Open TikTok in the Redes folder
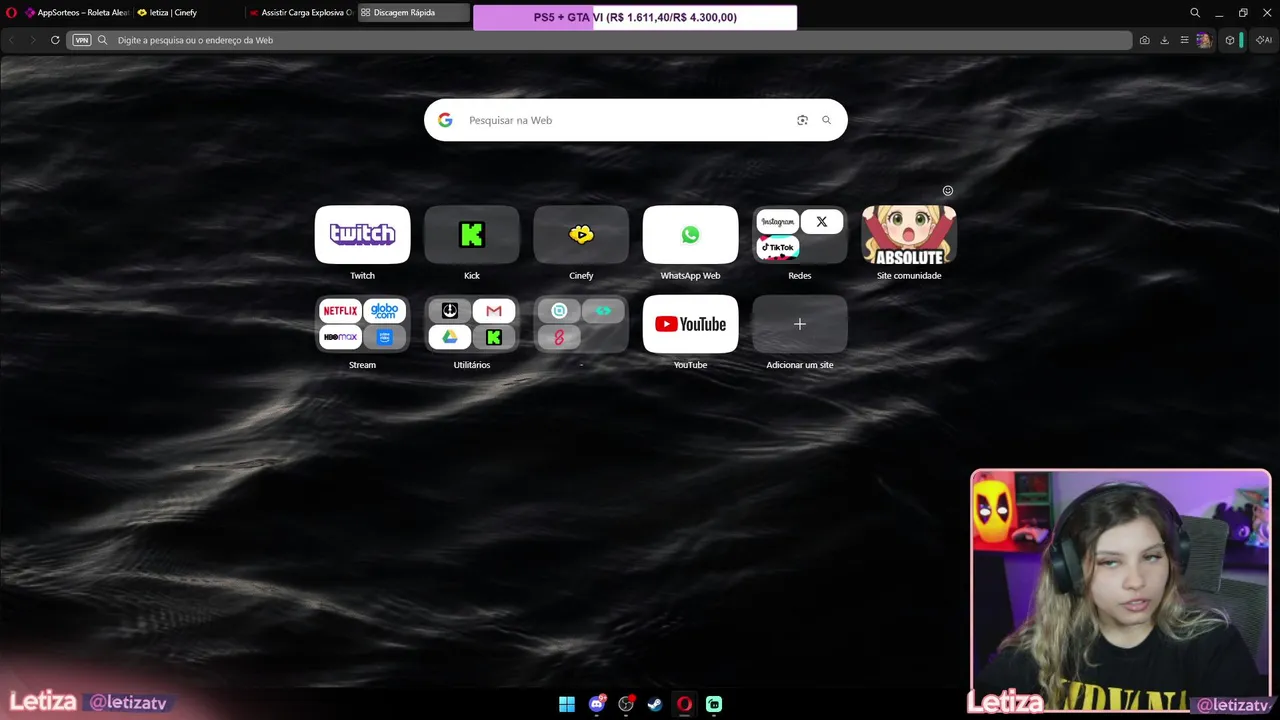Viewport: 1280px width, 720px height. coord(777,247)
